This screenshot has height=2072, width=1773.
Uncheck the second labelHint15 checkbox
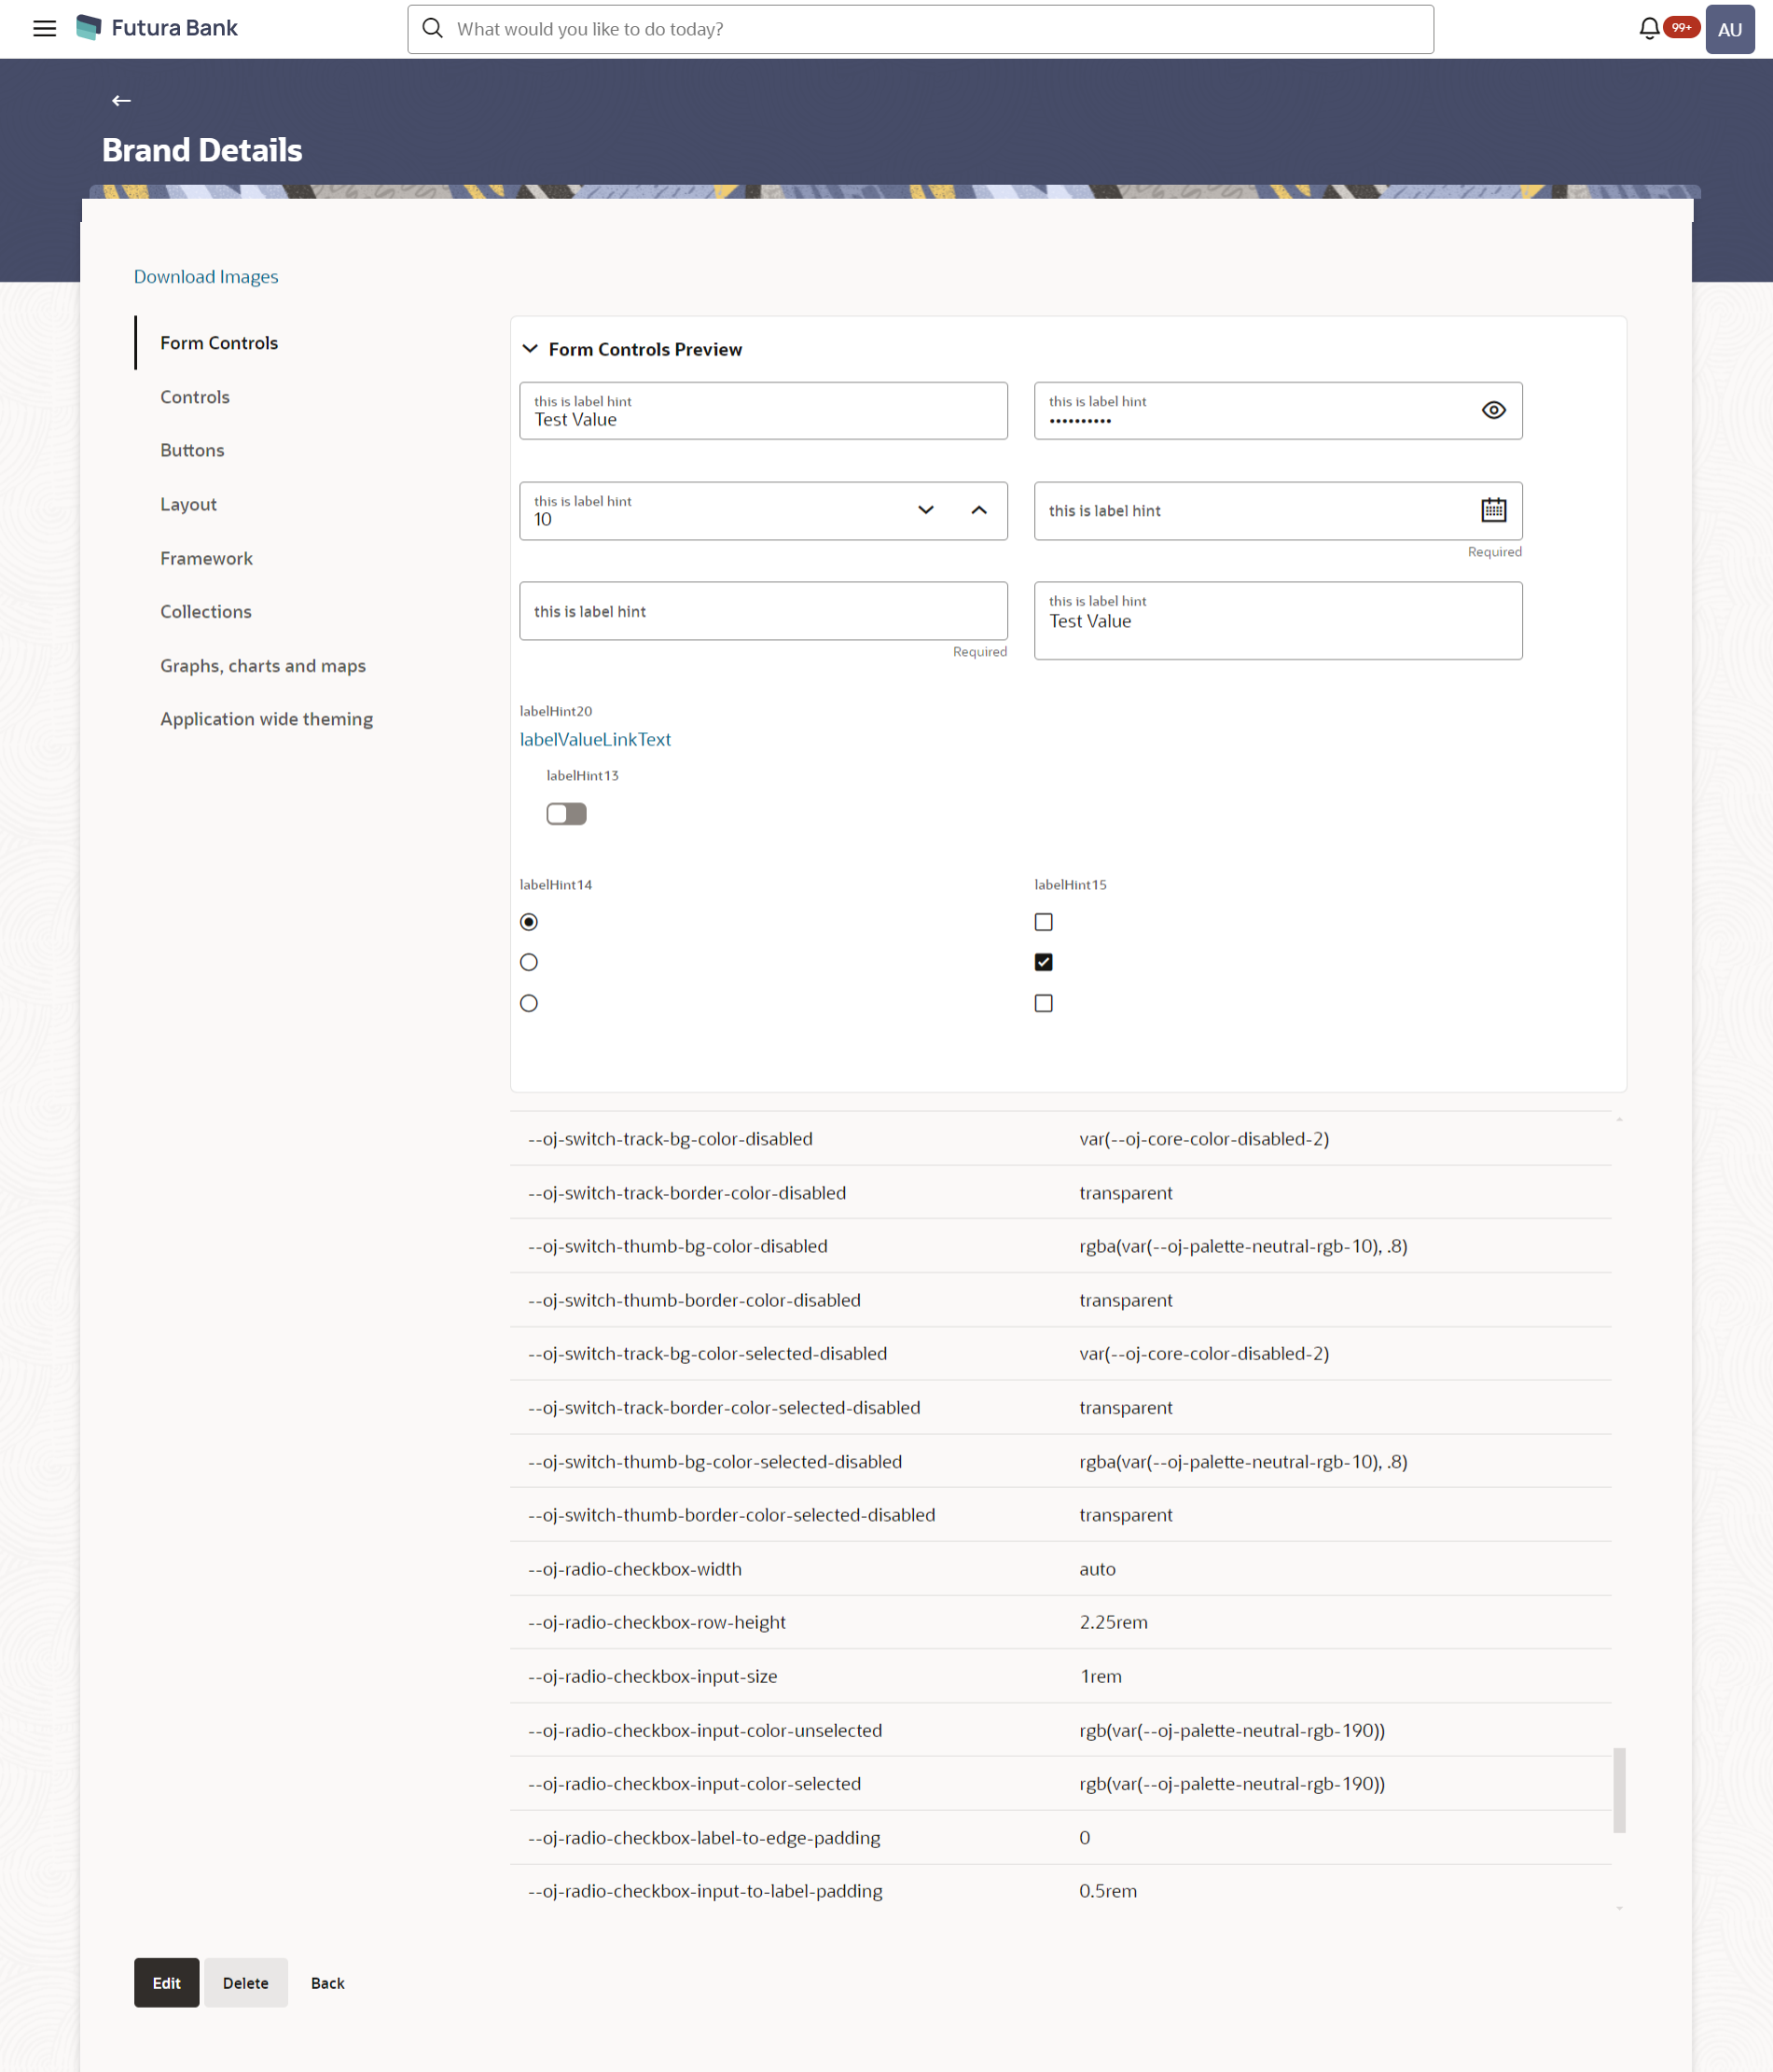[x=1043, y=962]
